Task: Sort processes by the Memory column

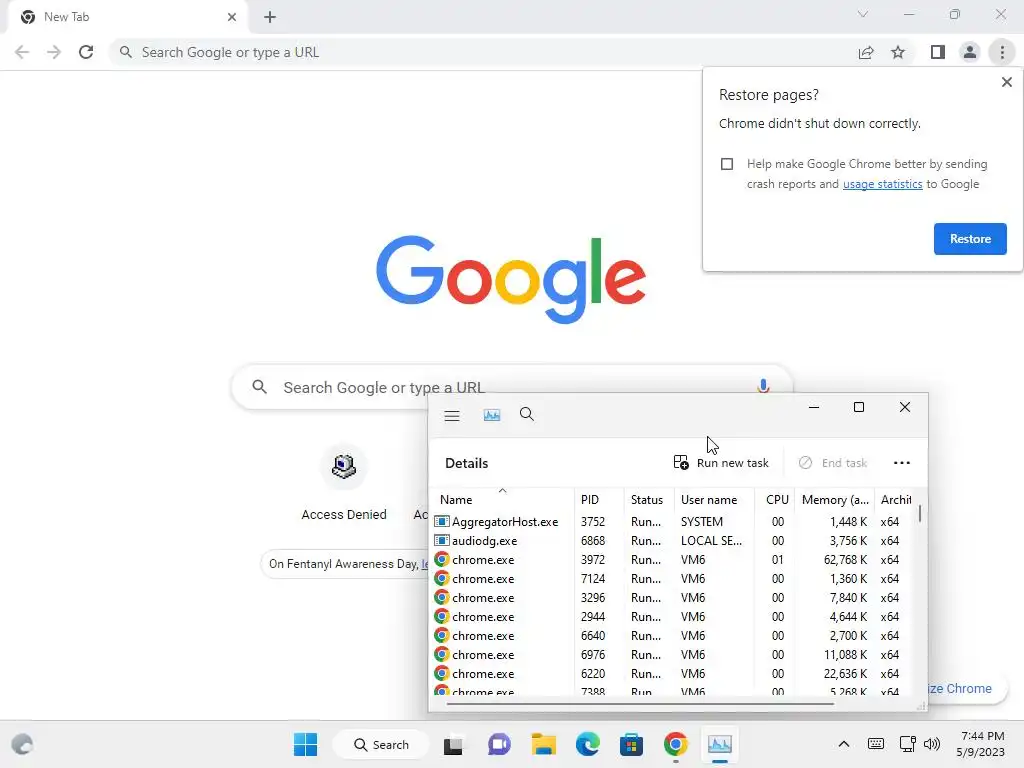Action: click(835, 500)
